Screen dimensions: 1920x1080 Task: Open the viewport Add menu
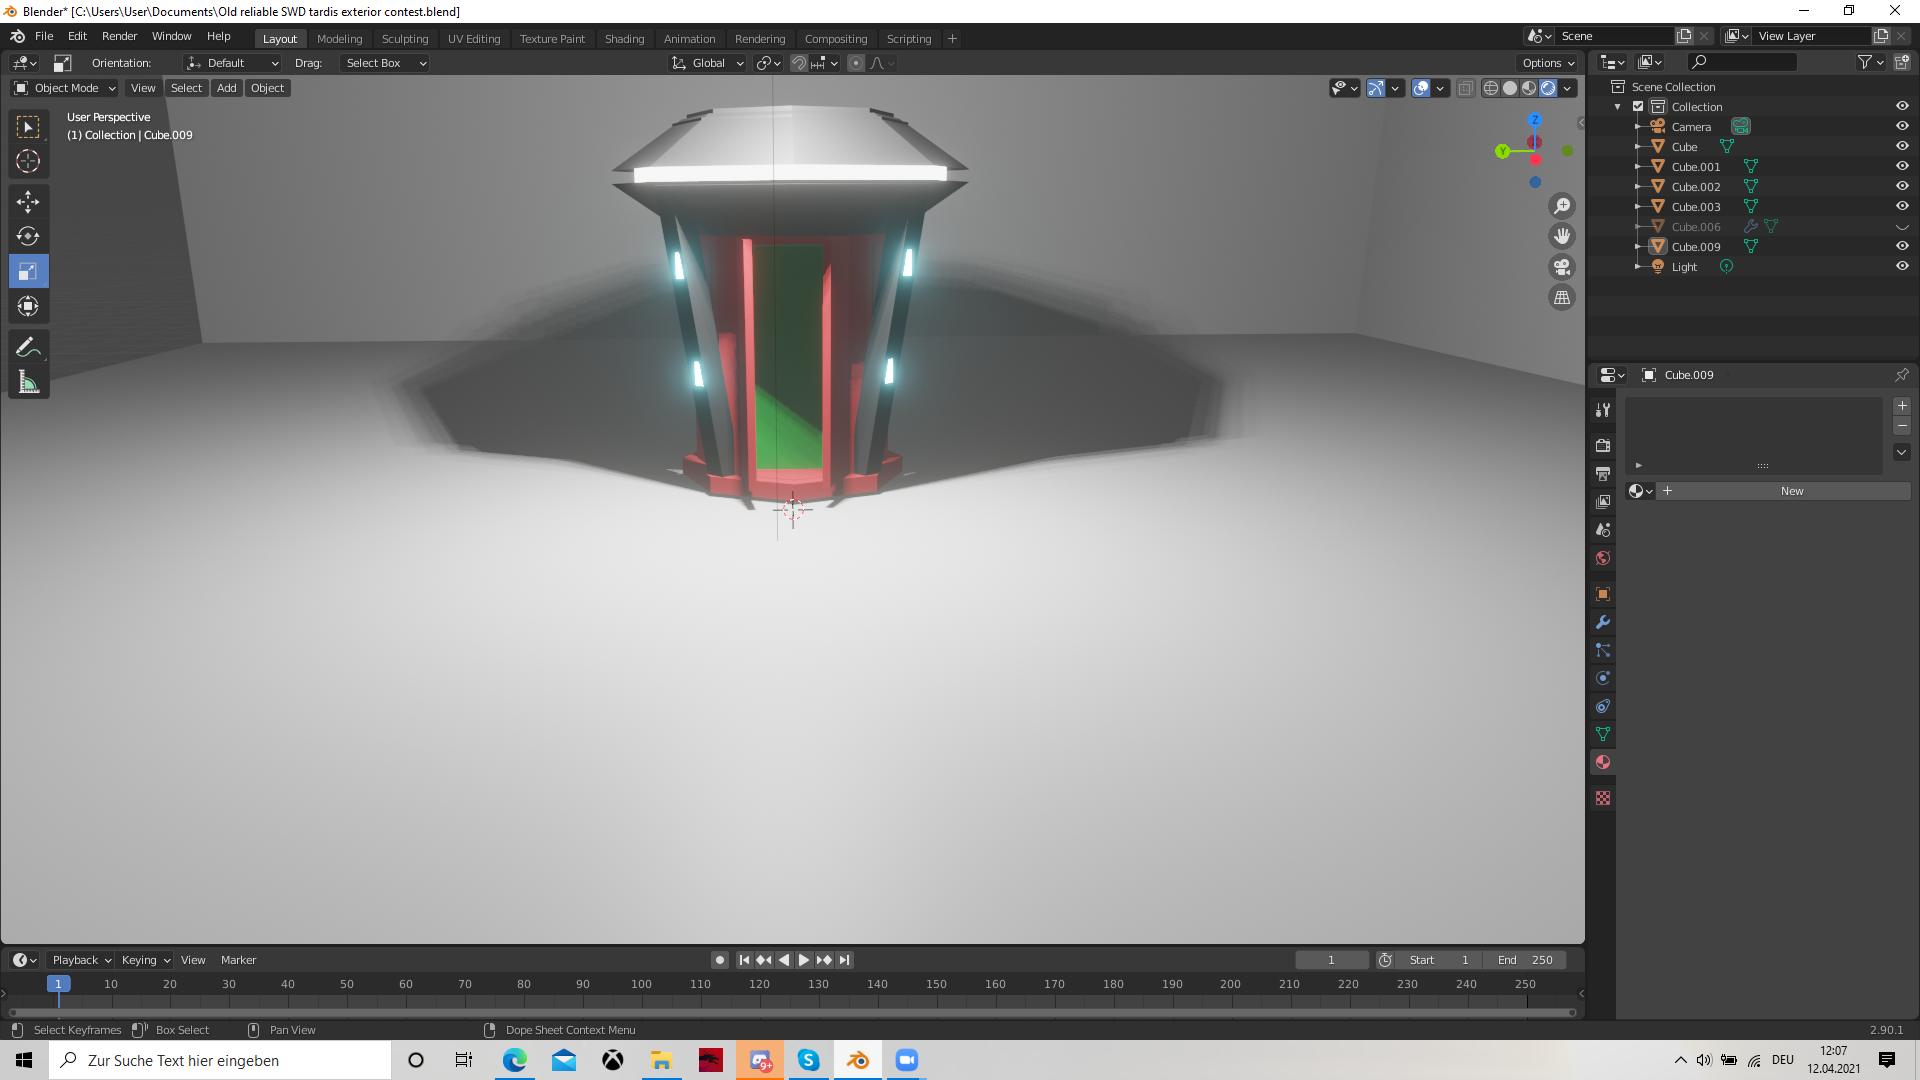click(227, 88)
